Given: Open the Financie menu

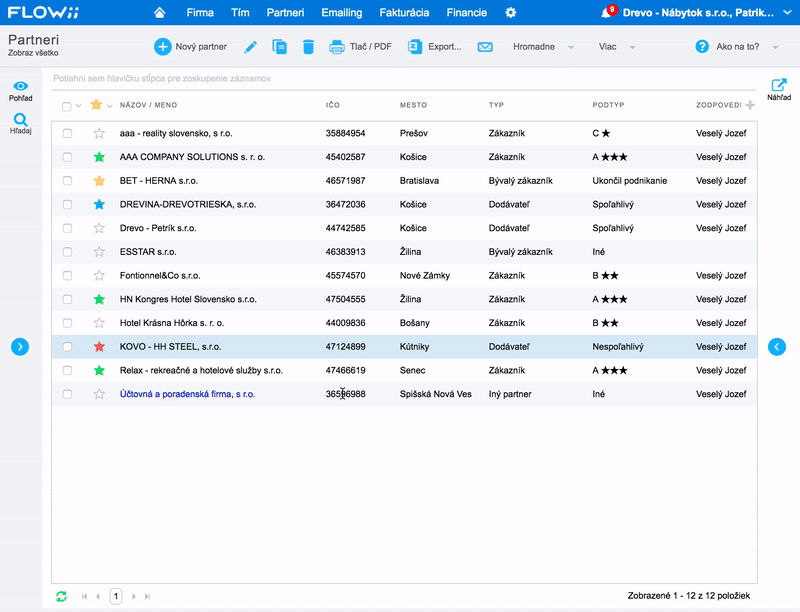Looking at the screenshot, I should [466, 13].
